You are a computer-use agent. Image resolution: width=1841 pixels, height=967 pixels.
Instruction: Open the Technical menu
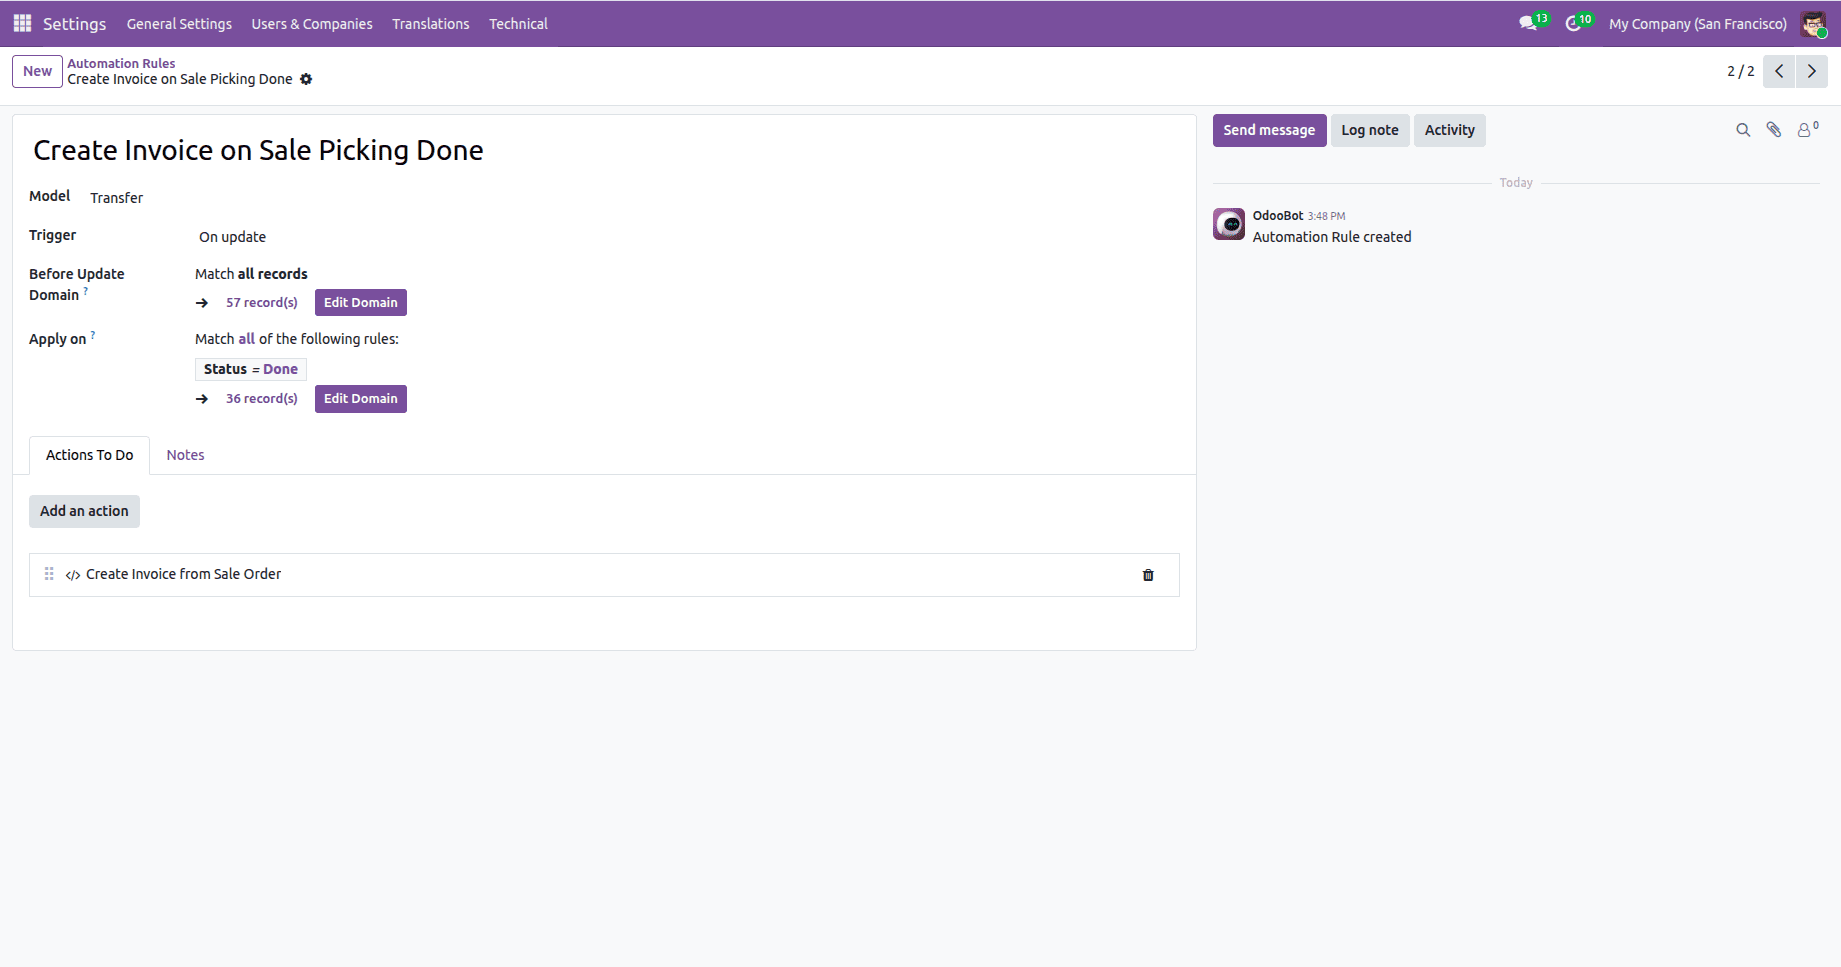coord(518,24)
